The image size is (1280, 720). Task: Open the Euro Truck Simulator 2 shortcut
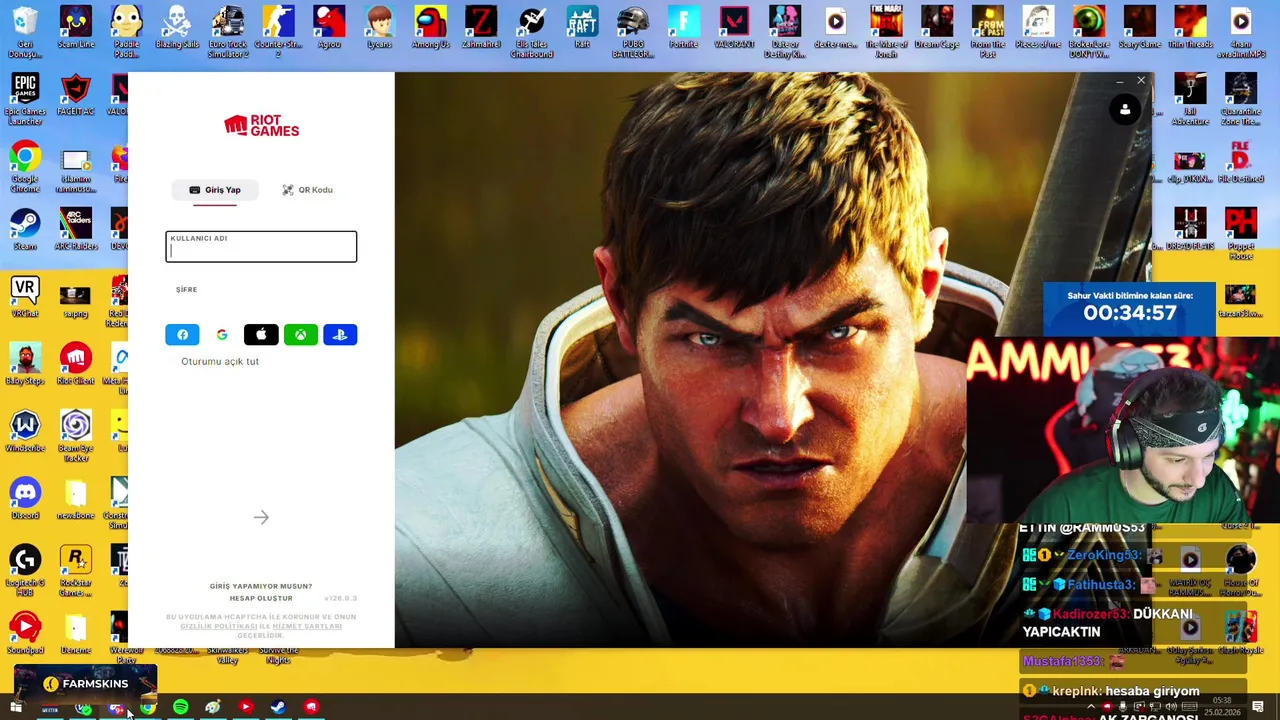(228, 32)
